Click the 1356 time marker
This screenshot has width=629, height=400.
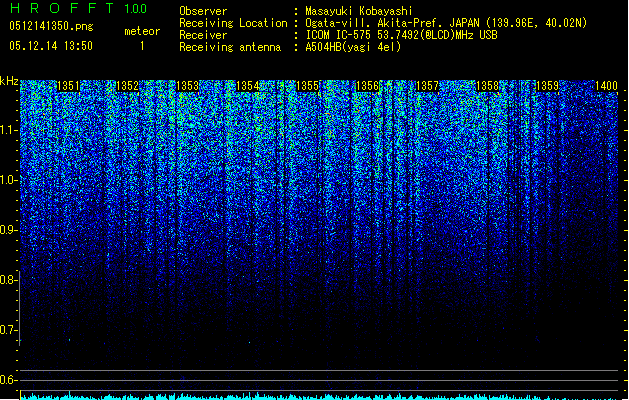tap(367, 86)
